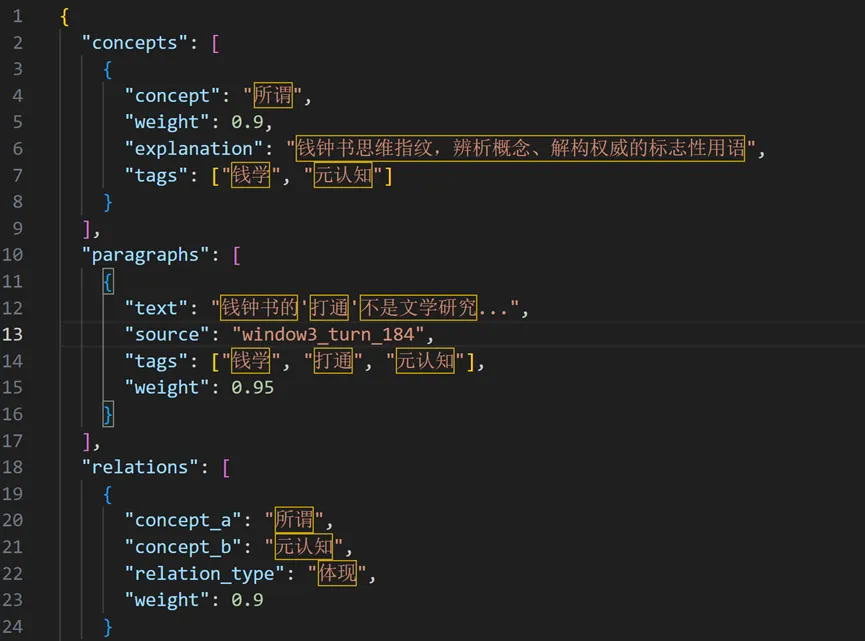The image size is (865, 641).
Task: Click the highlighted opening brace on line 11
Action: click(x=108, y=282)
